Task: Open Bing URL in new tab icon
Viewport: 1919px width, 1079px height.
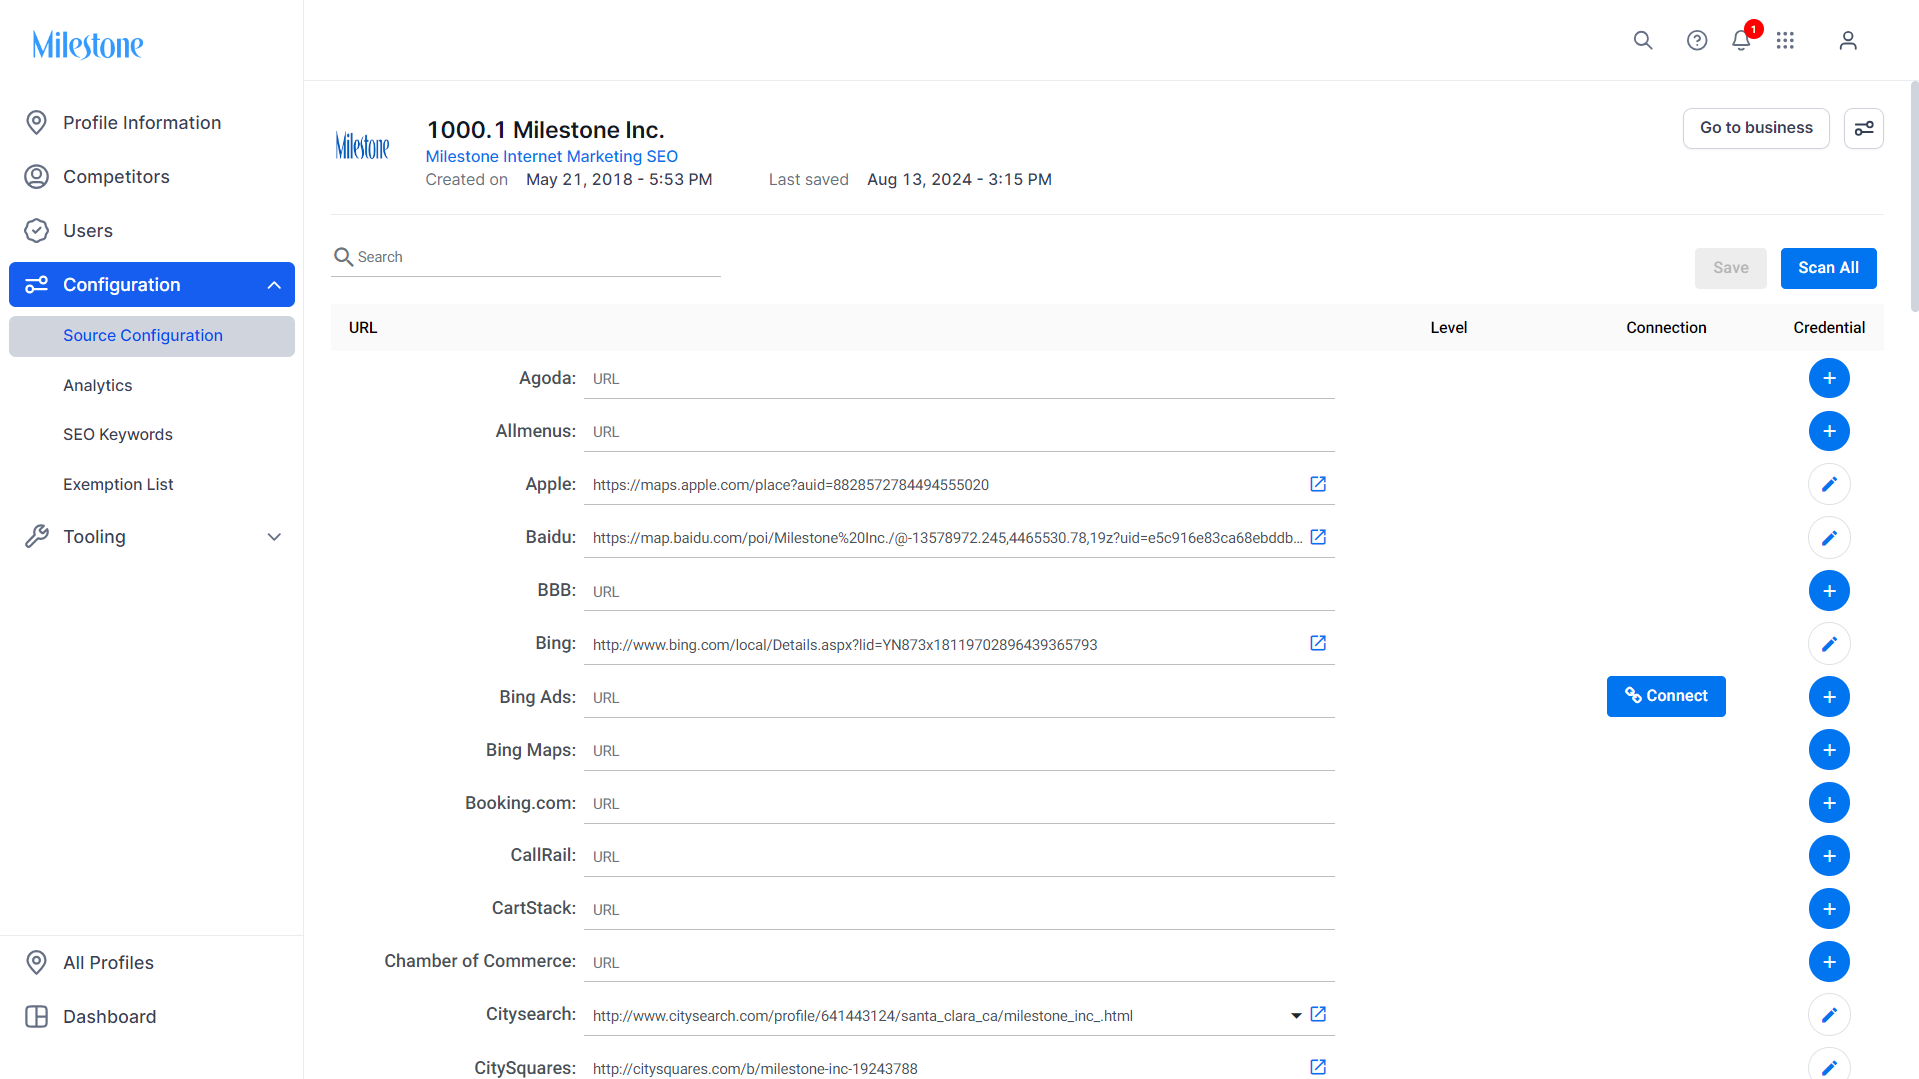Action: tap(1318, 643)
